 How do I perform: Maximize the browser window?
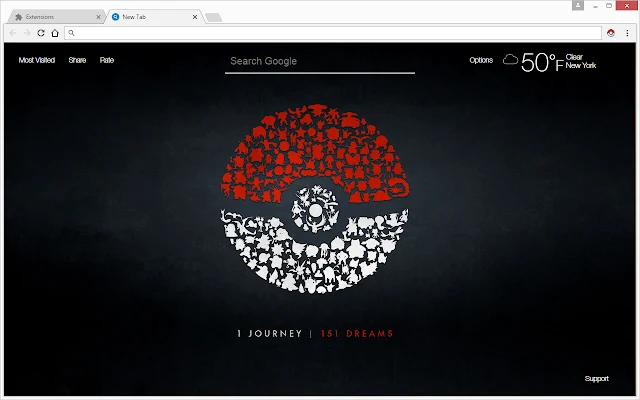pos(609,6)
